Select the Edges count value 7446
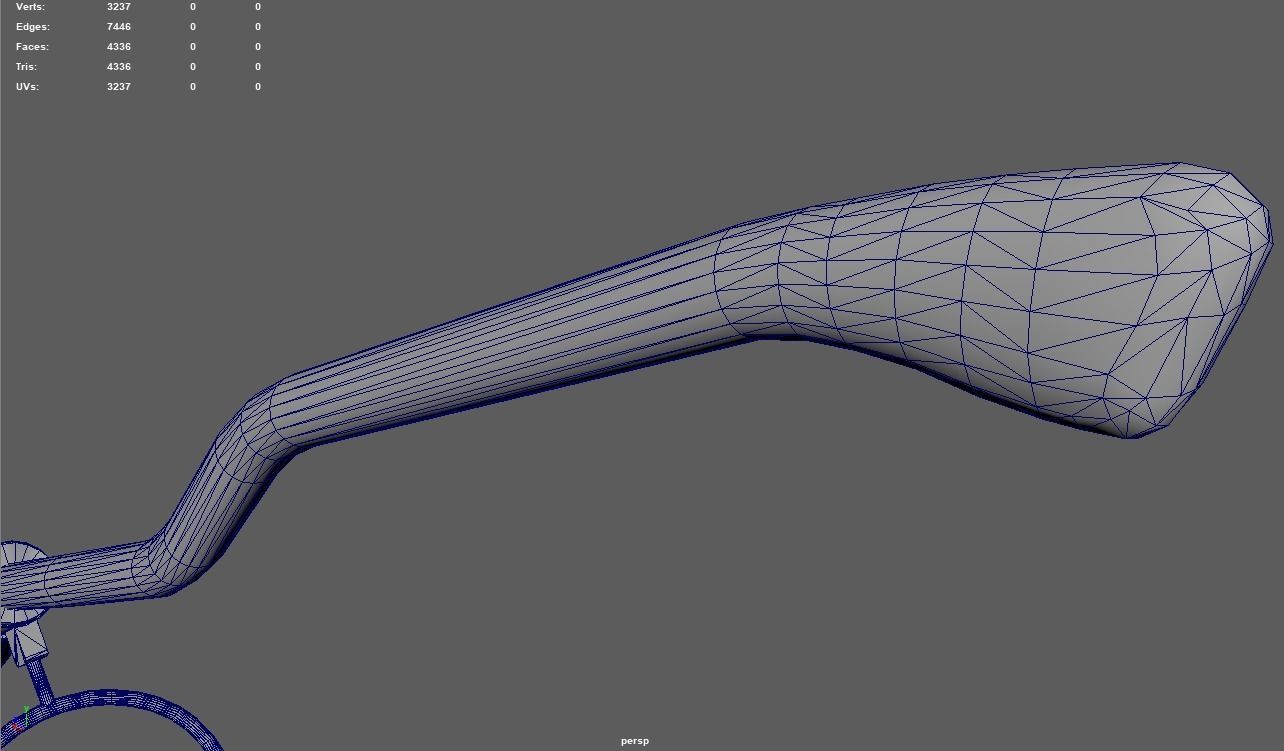The image size is (1284, 751). (x=119, y=27)
